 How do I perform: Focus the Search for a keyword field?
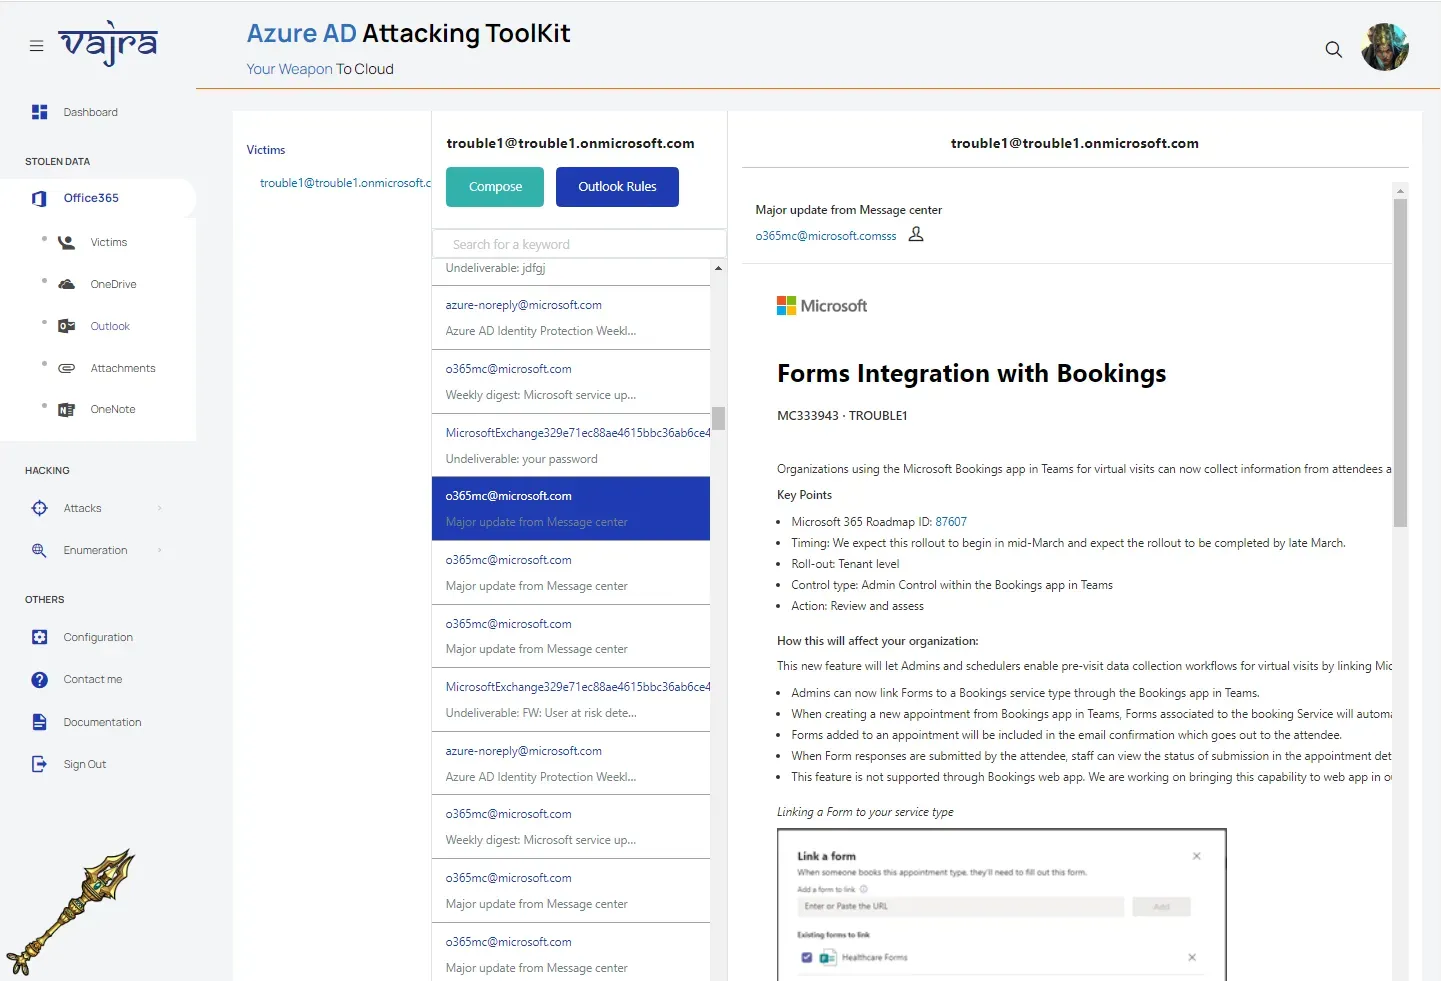point(579,244)
